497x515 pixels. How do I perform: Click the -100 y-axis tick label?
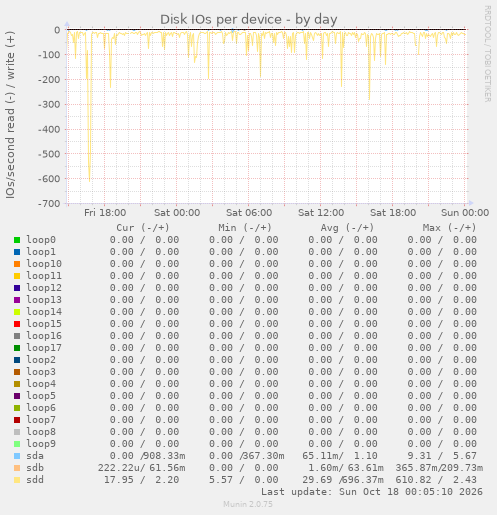tap(49, 55)
